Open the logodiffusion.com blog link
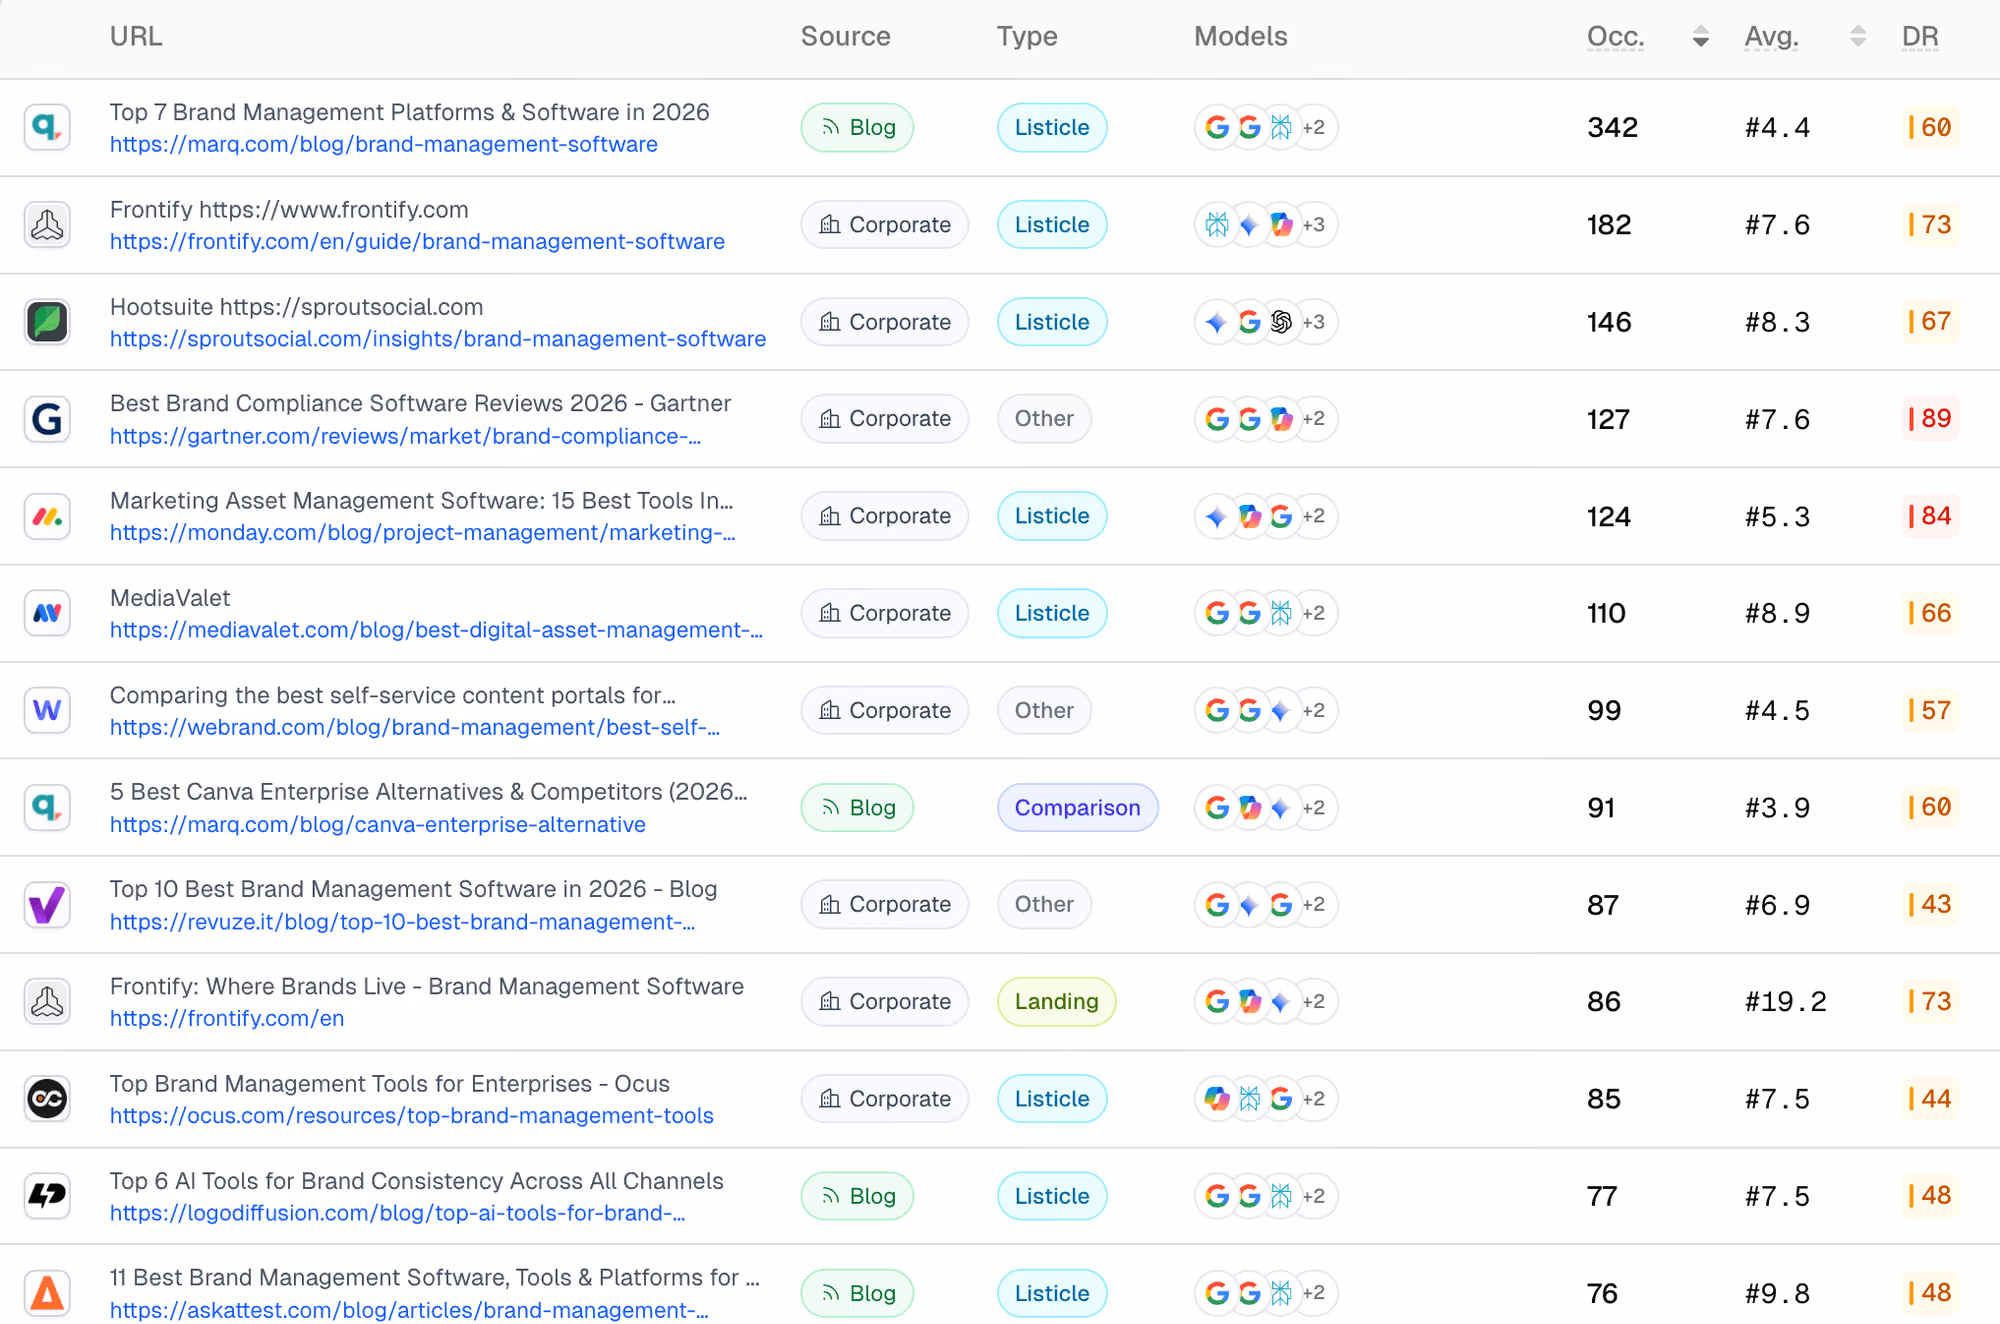2000x1324 pixels. pos(397,1213)
